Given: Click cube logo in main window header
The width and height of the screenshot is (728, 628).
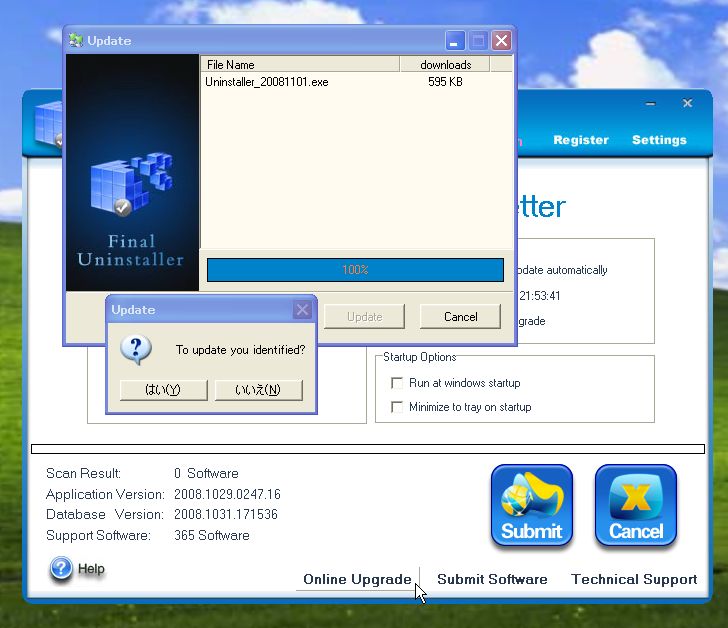Looking at the screenshot, I should coord(48,123).
